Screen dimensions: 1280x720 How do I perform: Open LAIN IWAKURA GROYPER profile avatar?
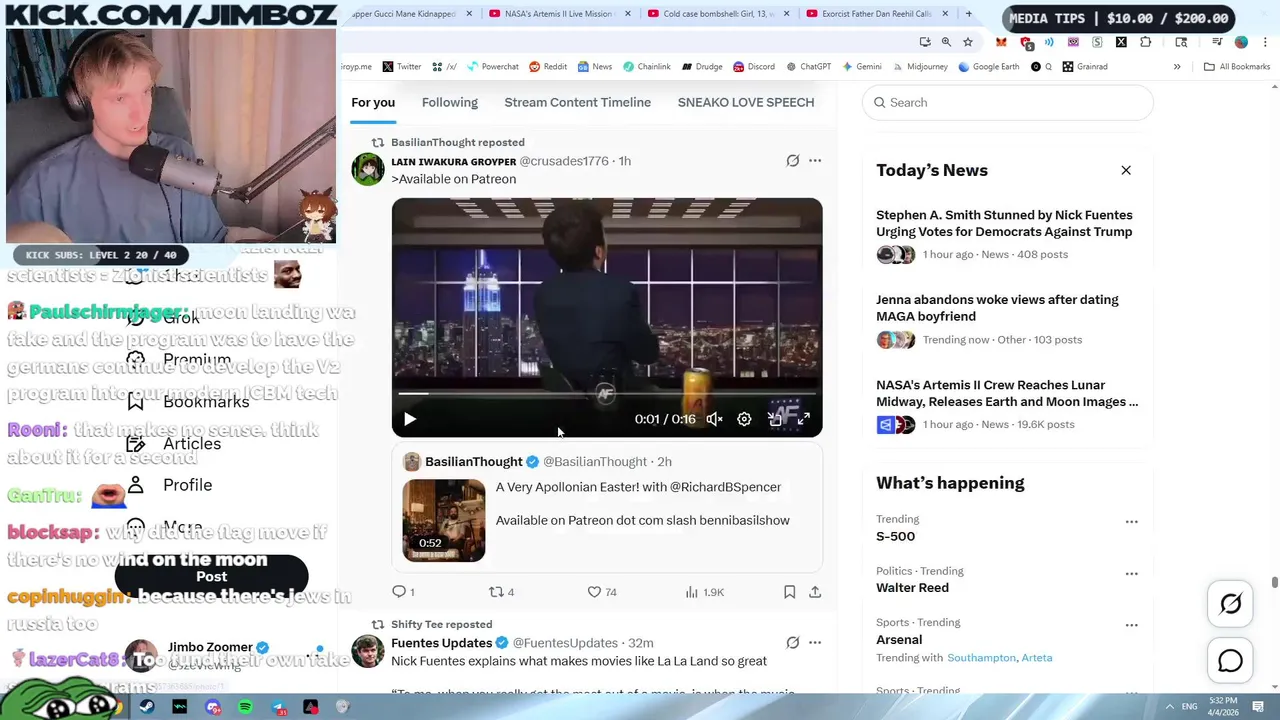click(x=367, y=169)
